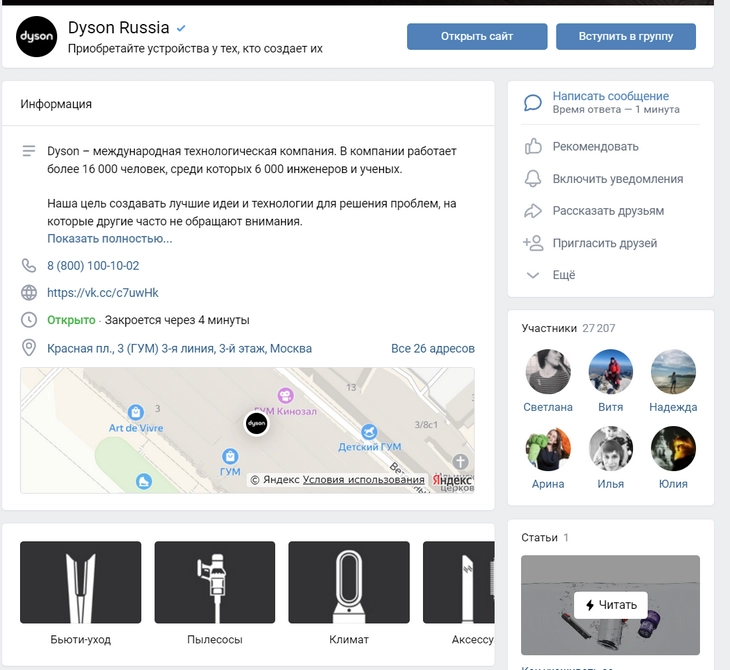Open Условия использования map link
The image size is (730, 670).
pos(364,480)
